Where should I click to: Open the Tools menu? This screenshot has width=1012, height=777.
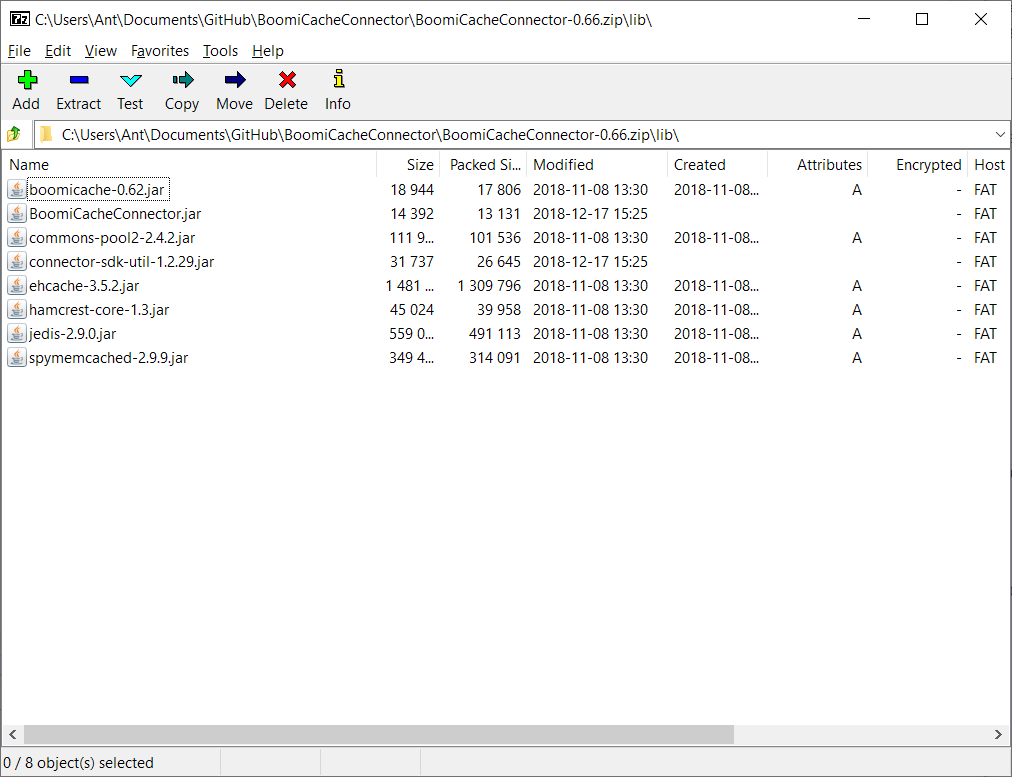click(220, 51)
